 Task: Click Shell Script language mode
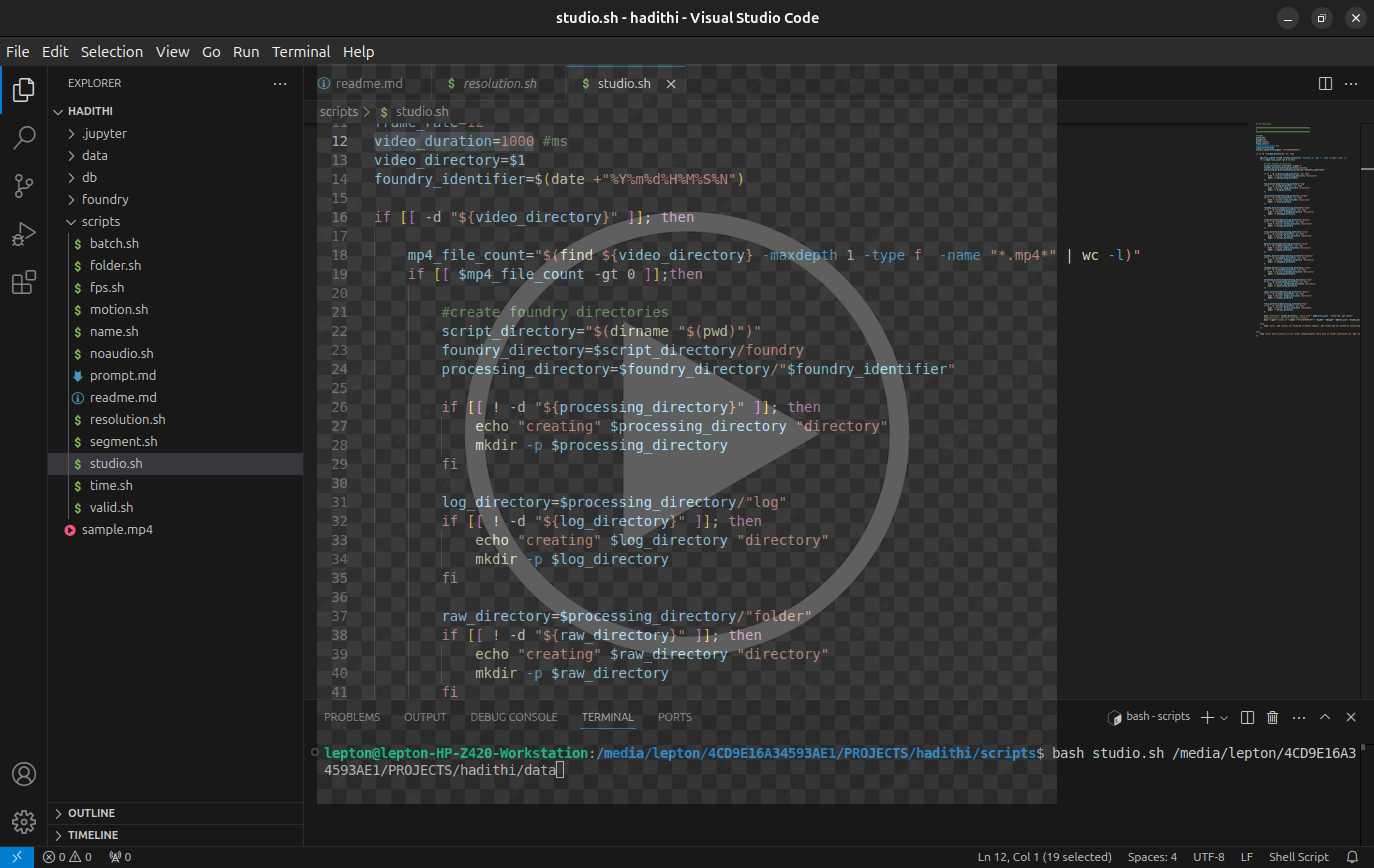(1298, 857)
